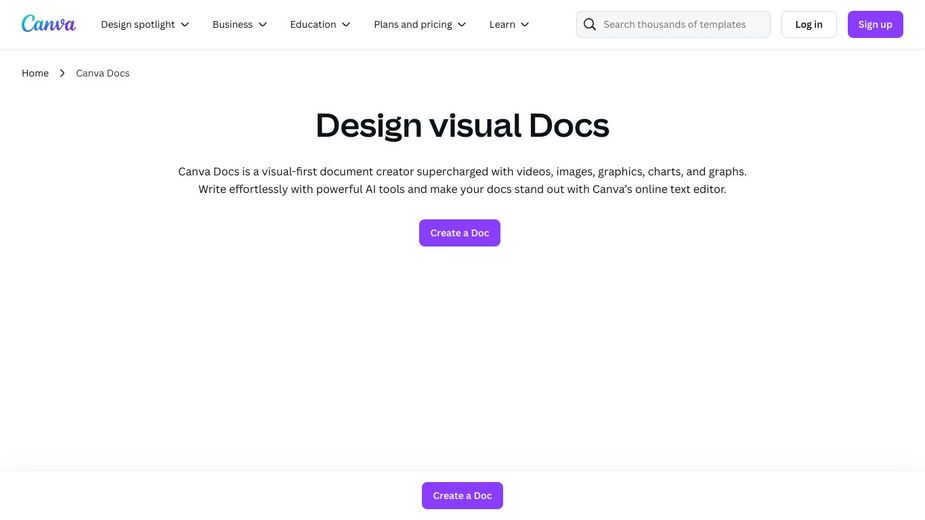
Task: Focus the Search thousands of templates field
Action: click(680, 24)
